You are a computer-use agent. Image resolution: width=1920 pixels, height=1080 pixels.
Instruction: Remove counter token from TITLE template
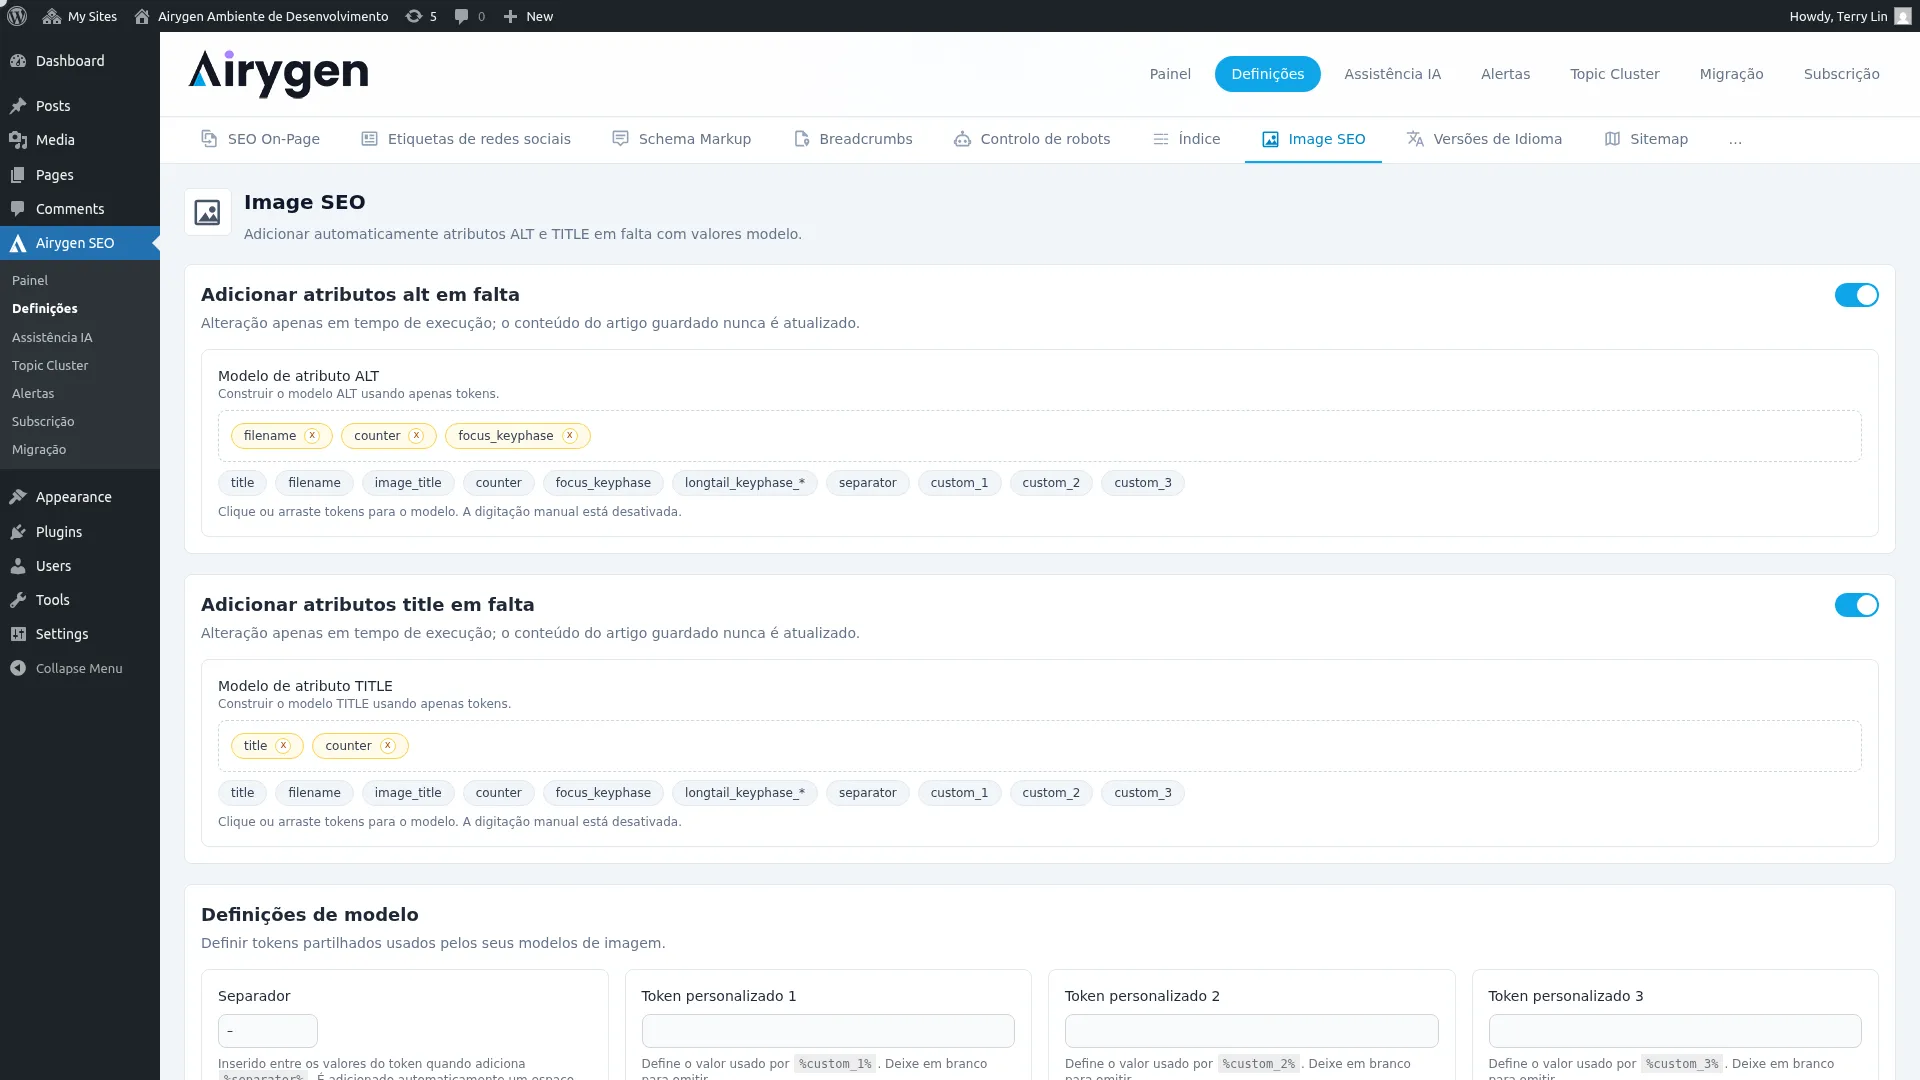[388, 746]
